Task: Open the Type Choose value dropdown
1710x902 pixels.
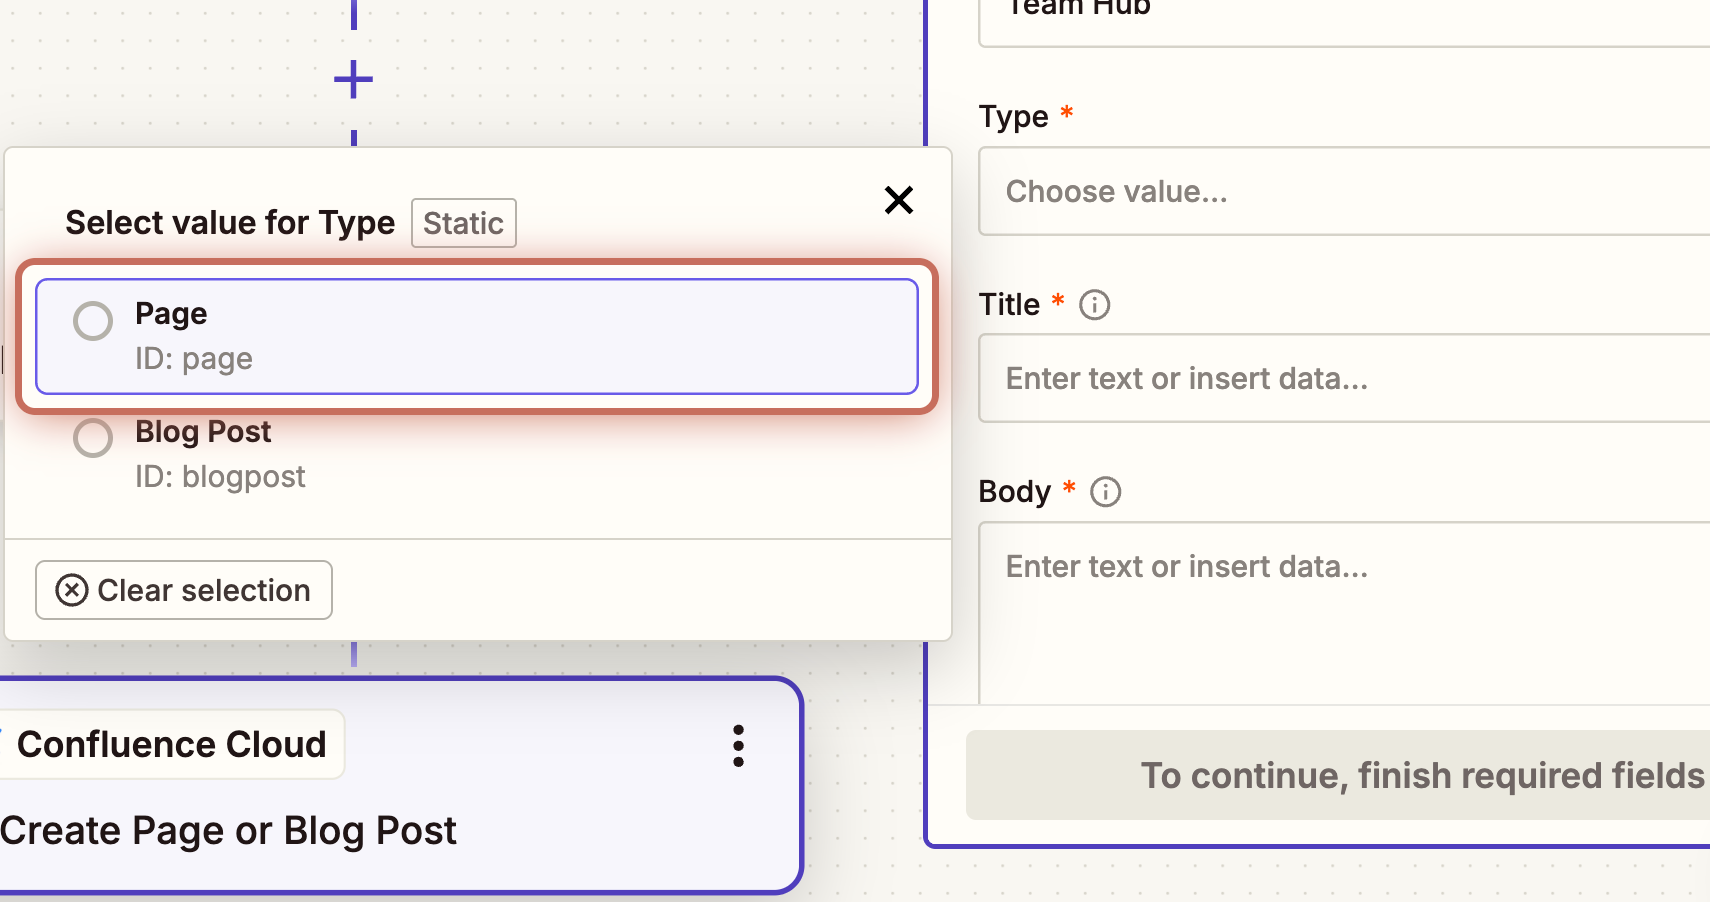Action: (x=1344, y=191)
